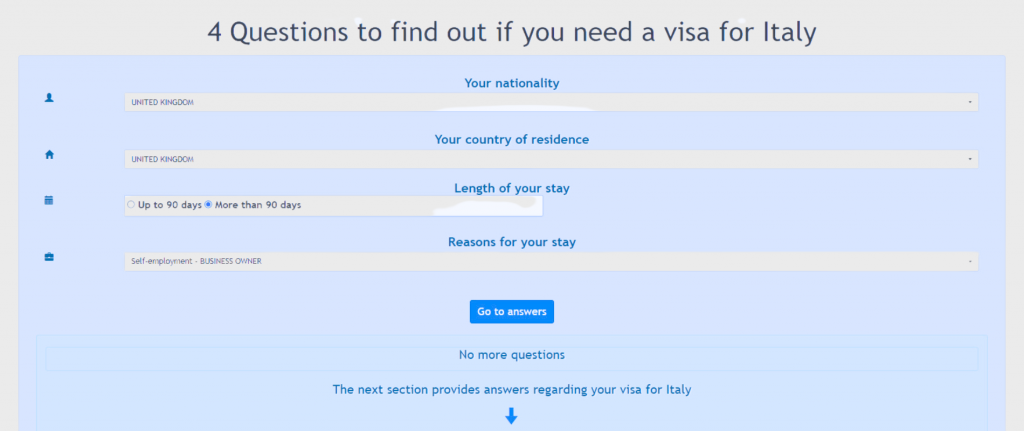Image resolution: width=1024 pixels, height=431 pixels.
Task: Click the "Reasons for your stay" label
Action: [x=511, y=242]
